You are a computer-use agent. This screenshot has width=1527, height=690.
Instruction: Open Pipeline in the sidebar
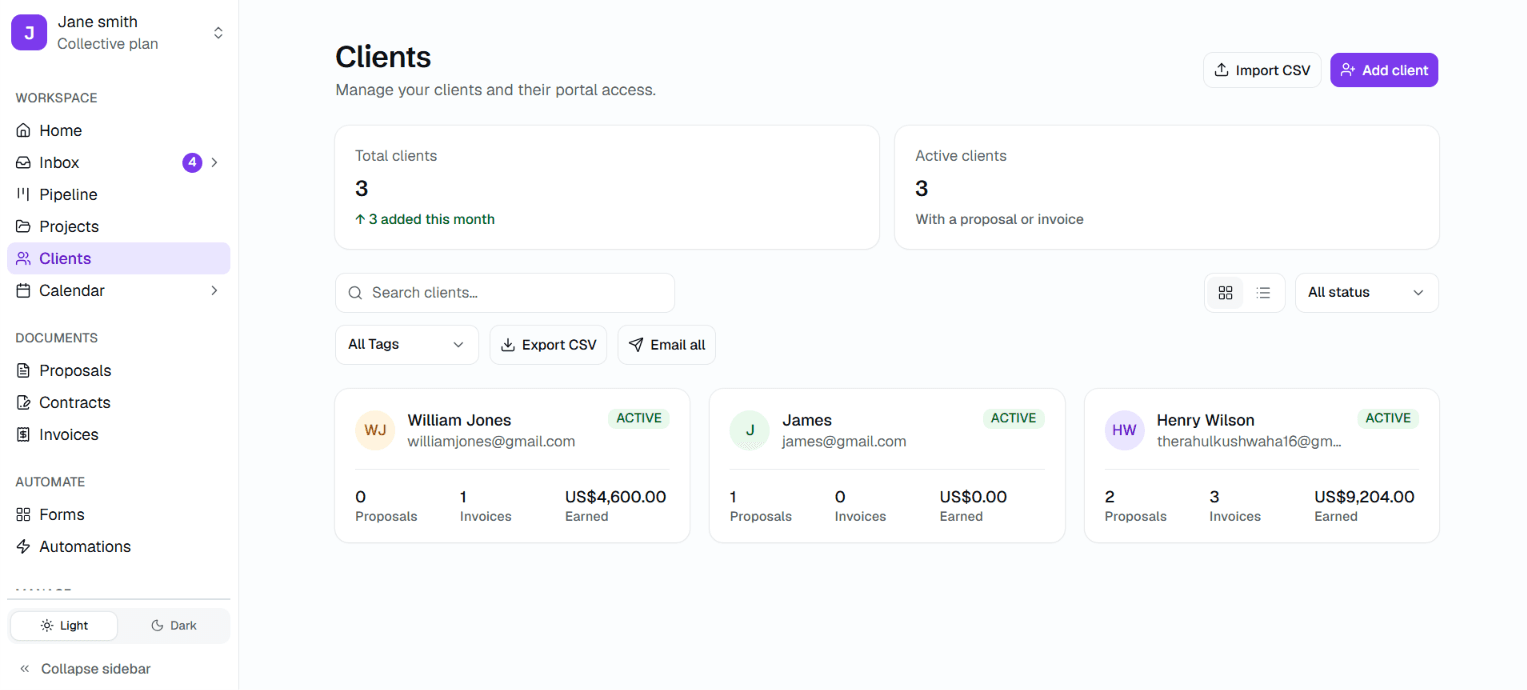point(118,194)
